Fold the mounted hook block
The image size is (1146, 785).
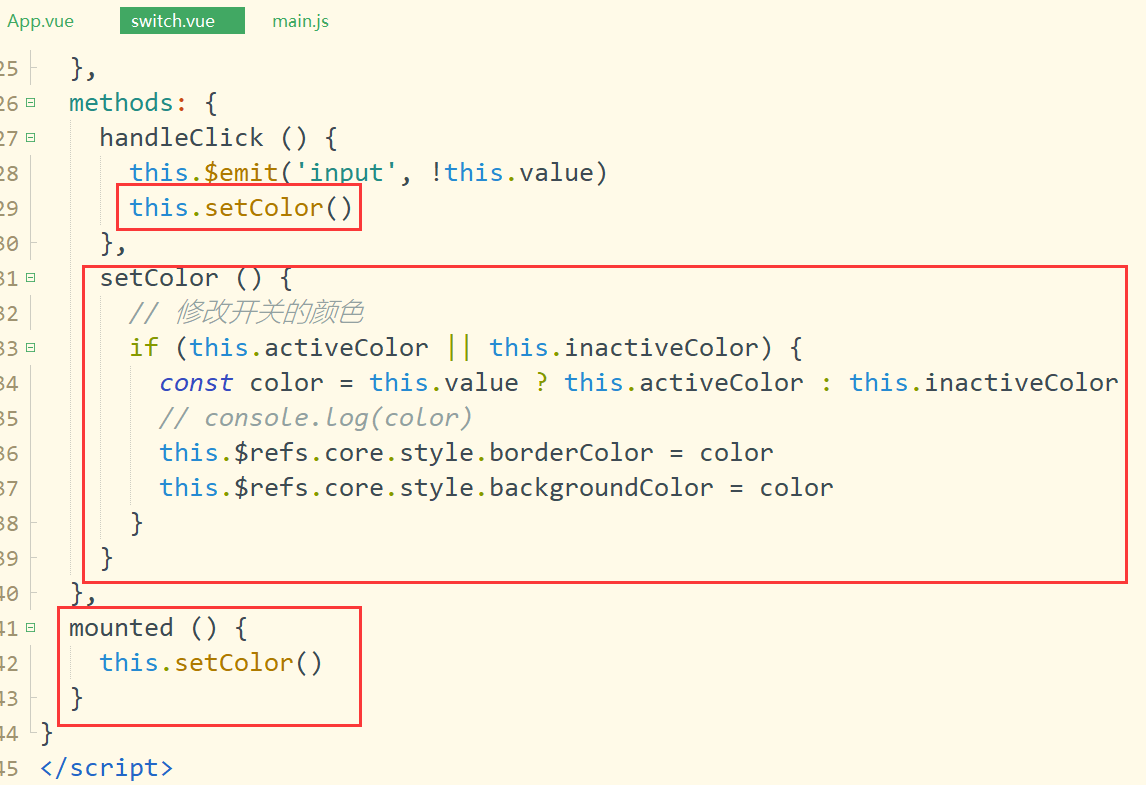tap(30, 627)
